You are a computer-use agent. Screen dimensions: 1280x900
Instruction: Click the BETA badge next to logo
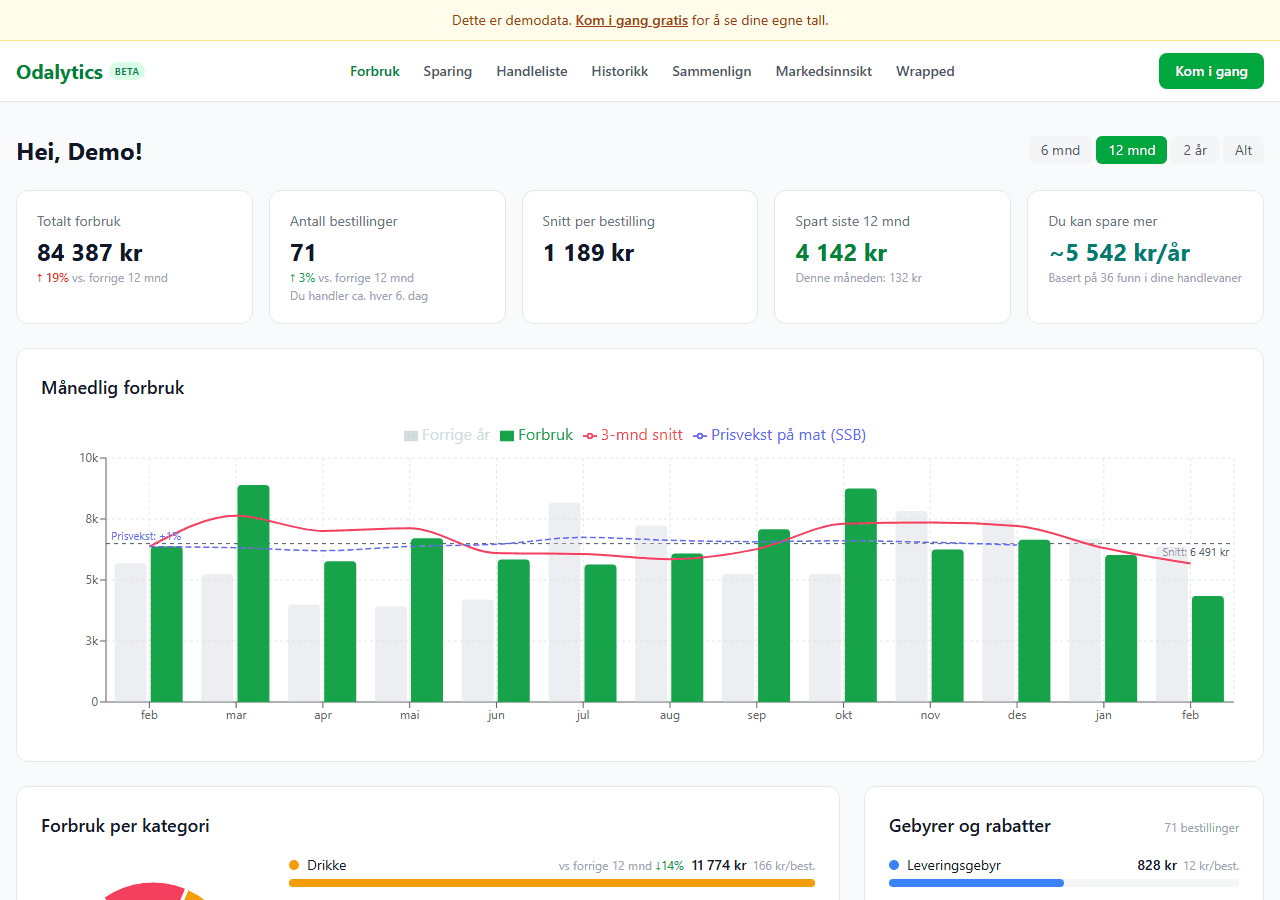(127, 72)
